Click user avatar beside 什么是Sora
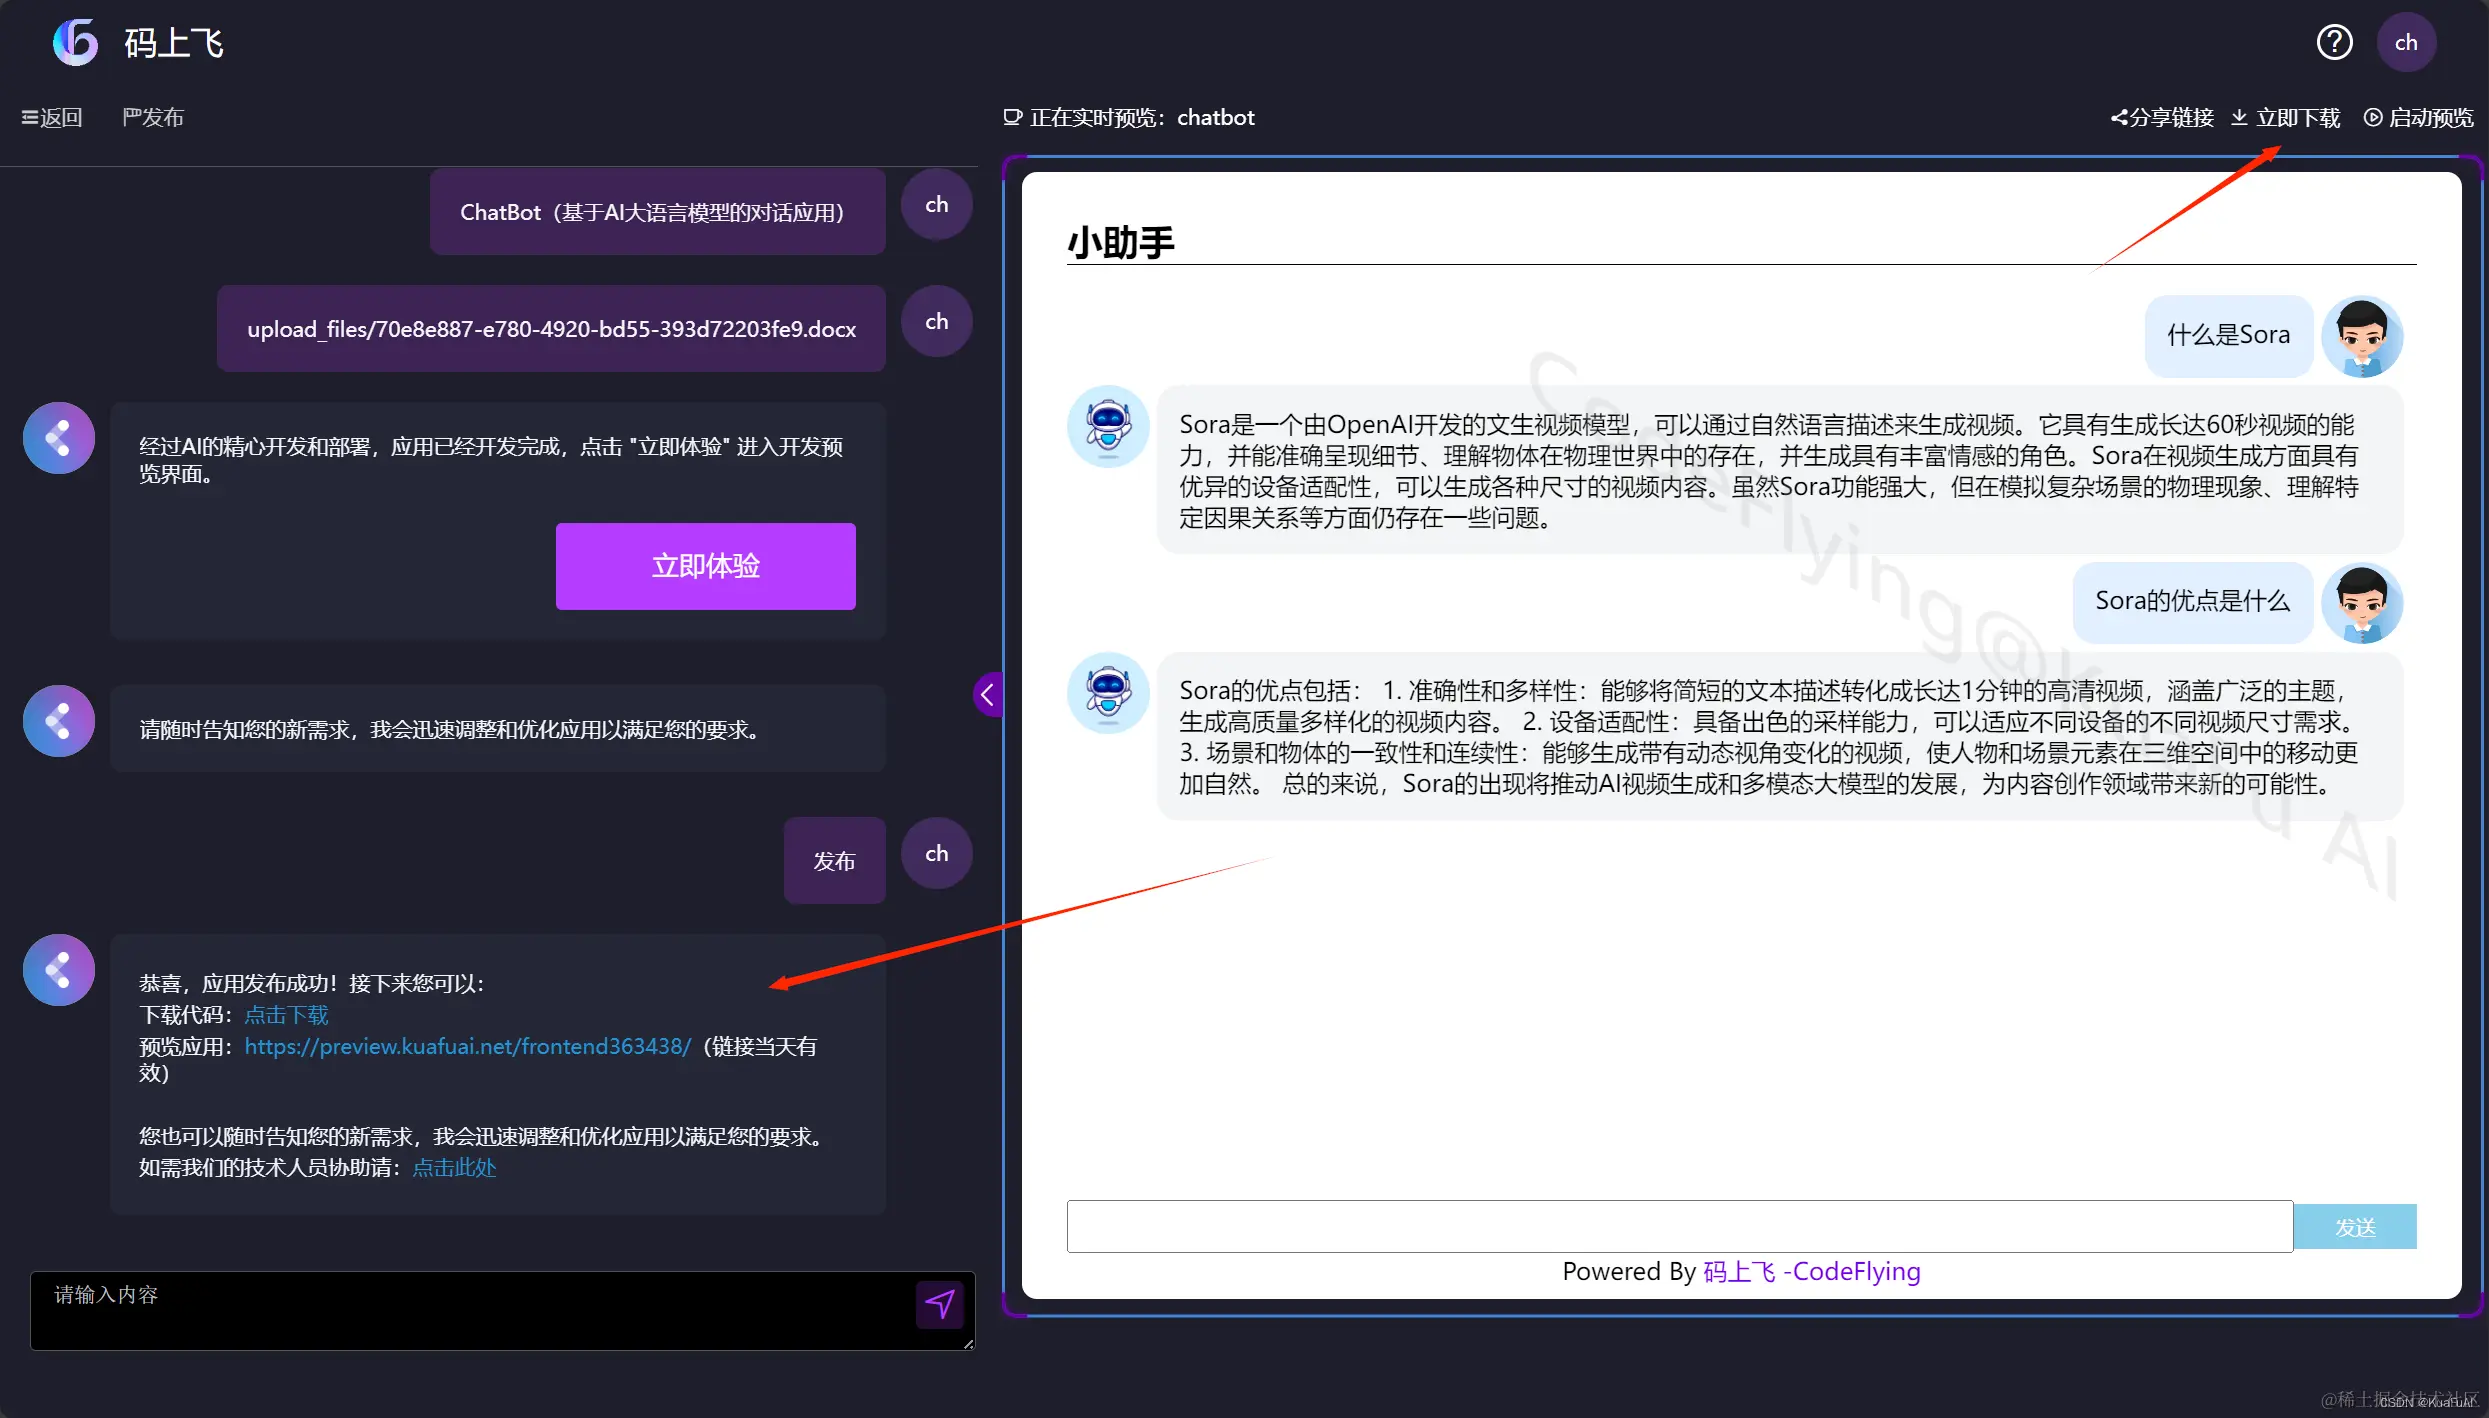 [x=2362, y=337]
